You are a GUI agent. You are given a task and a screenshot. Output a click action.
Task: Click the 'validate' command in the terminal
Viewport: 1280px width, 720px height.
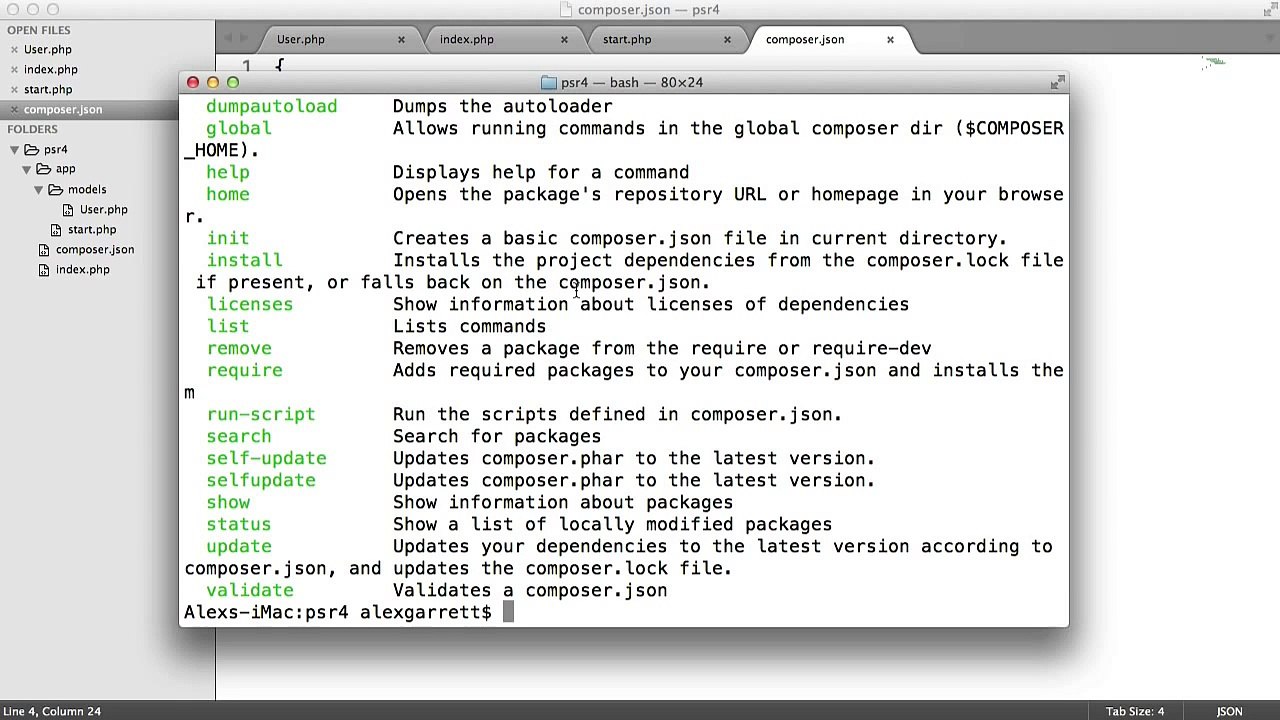(250, 590)
